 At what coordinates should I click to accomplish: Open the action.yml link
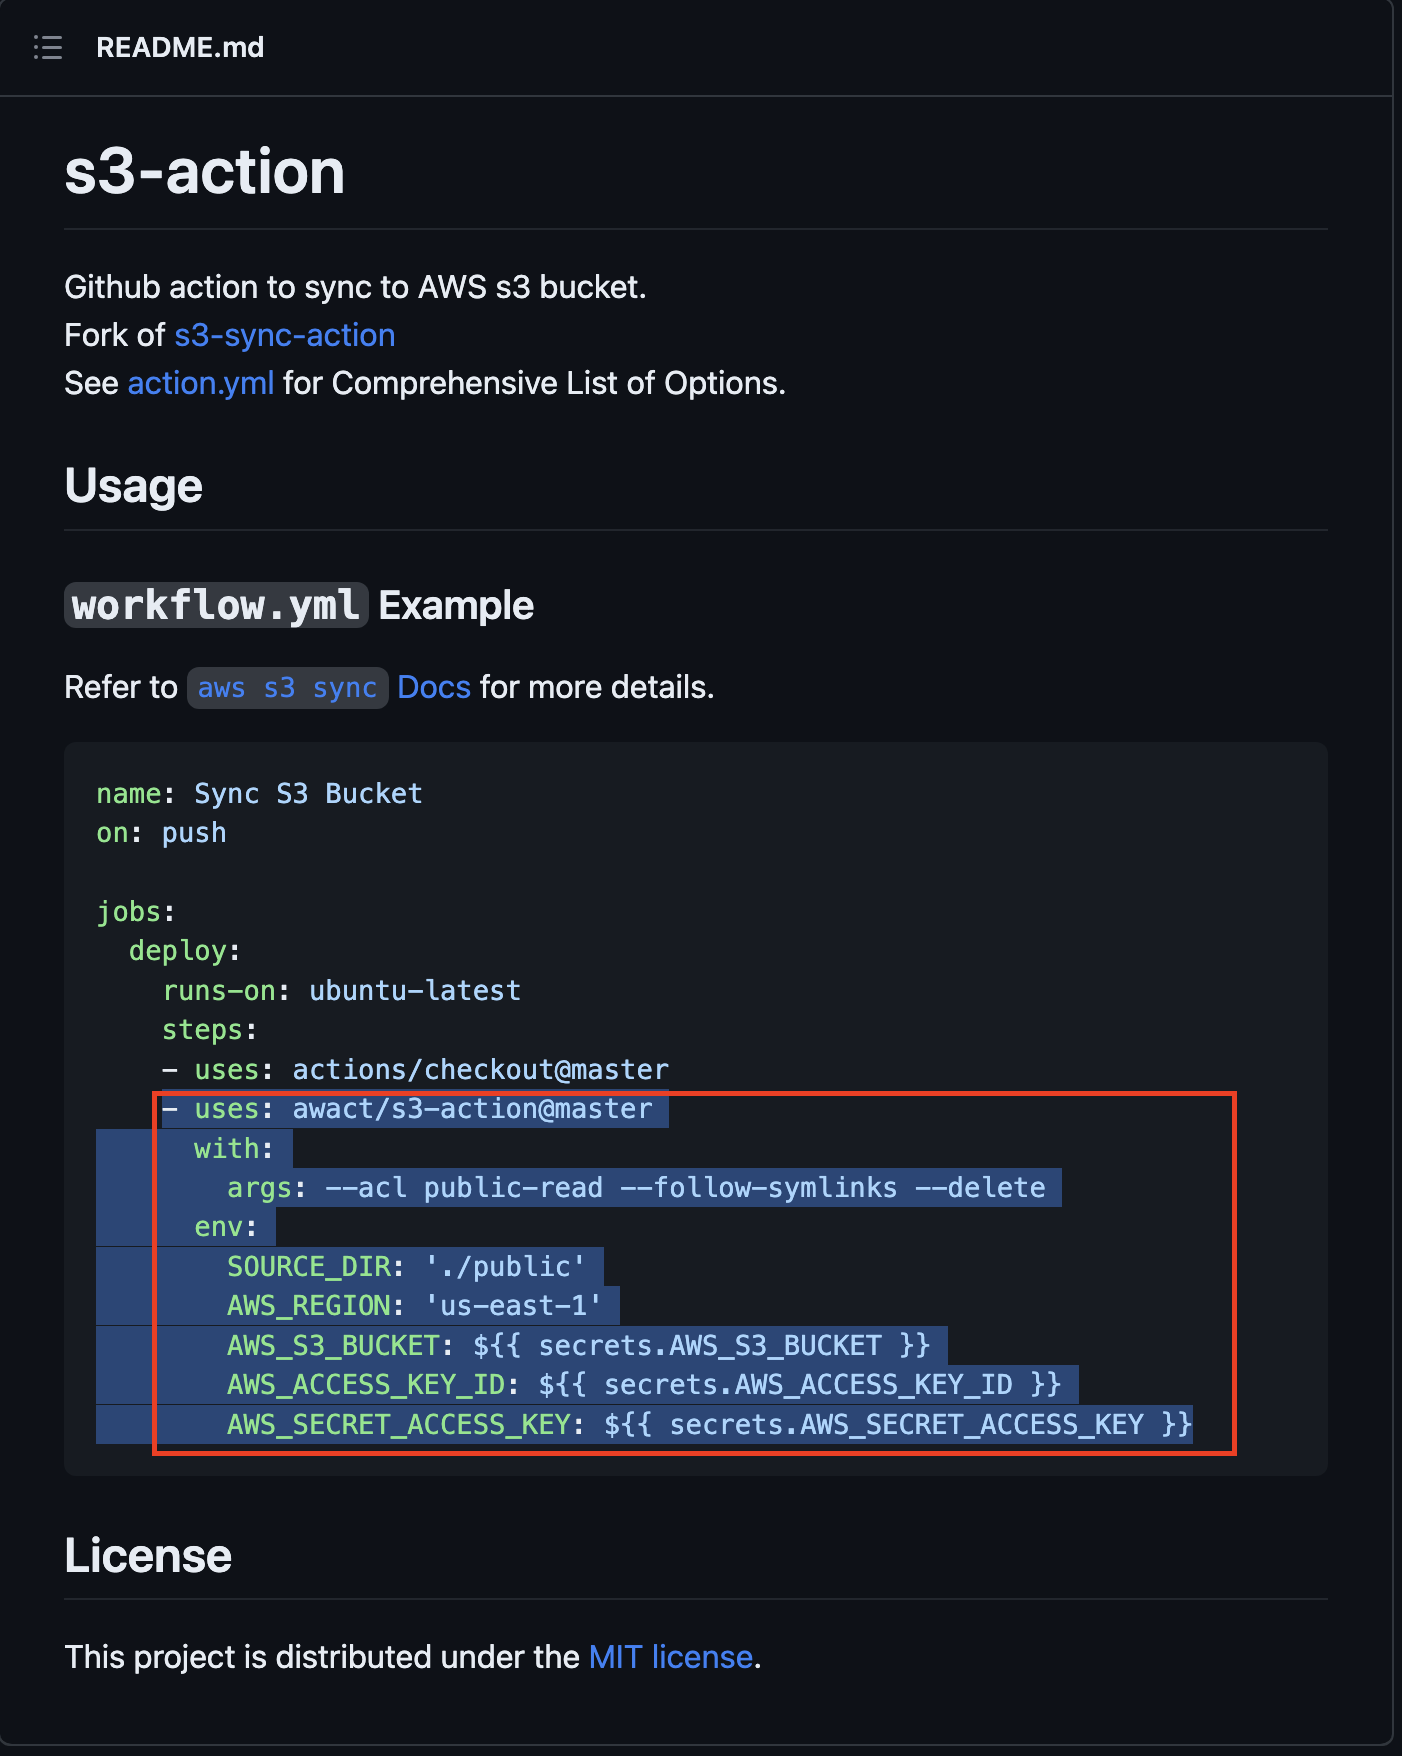pos(201,383)
